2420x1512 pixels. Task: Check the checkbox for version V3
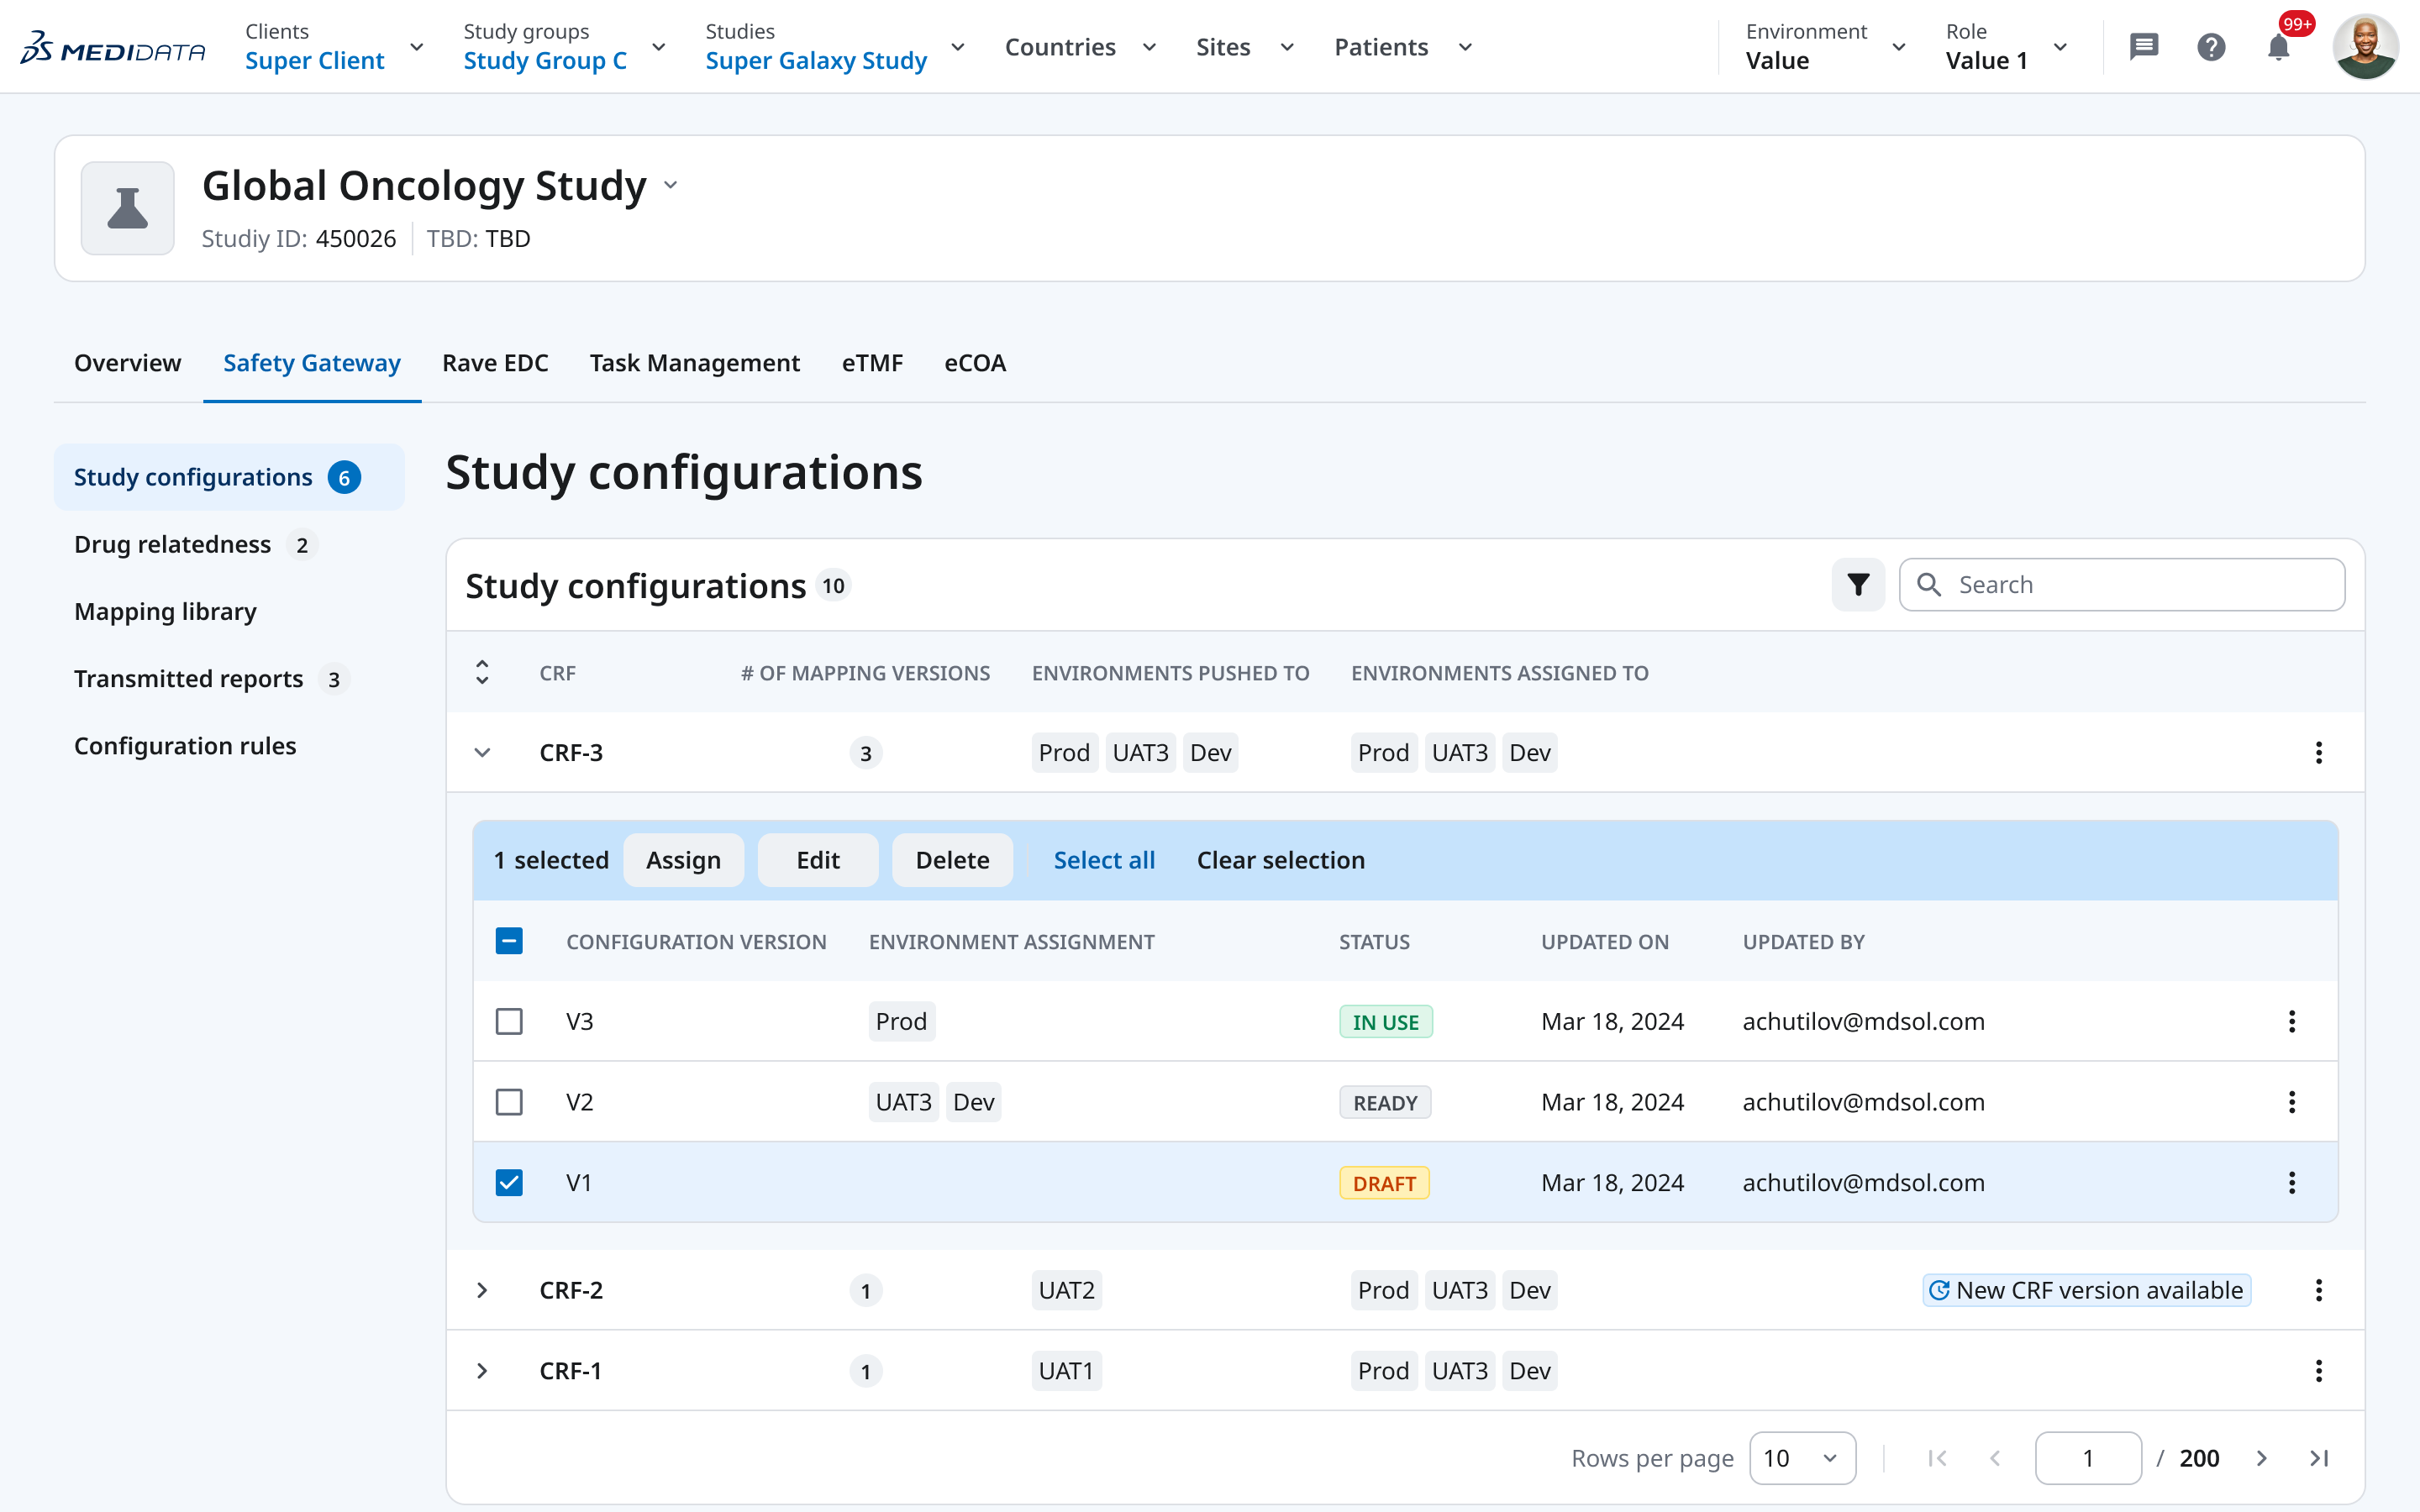click(509, 1021)
